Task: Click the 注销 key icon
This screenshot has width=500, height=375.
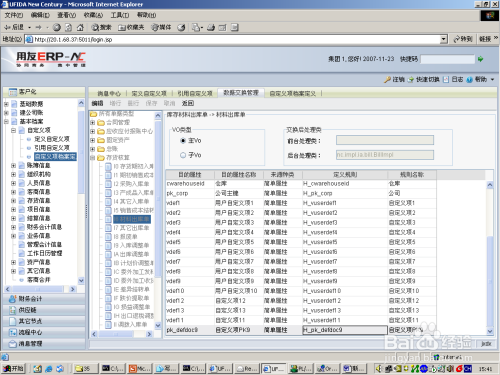Action: pos(387,79)
